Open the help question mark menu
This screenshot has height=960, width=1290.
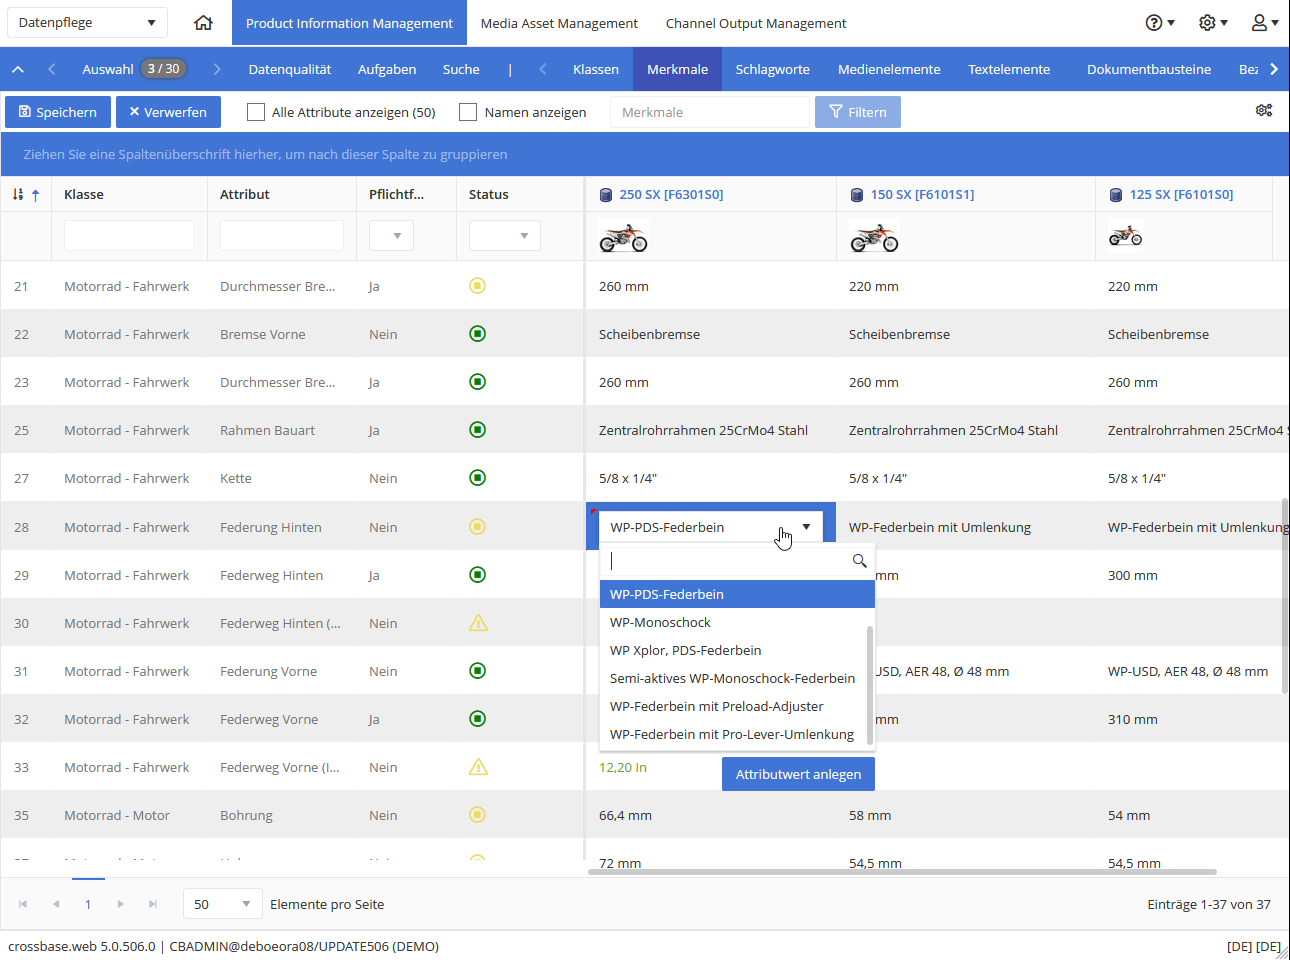pos(1160,22)
